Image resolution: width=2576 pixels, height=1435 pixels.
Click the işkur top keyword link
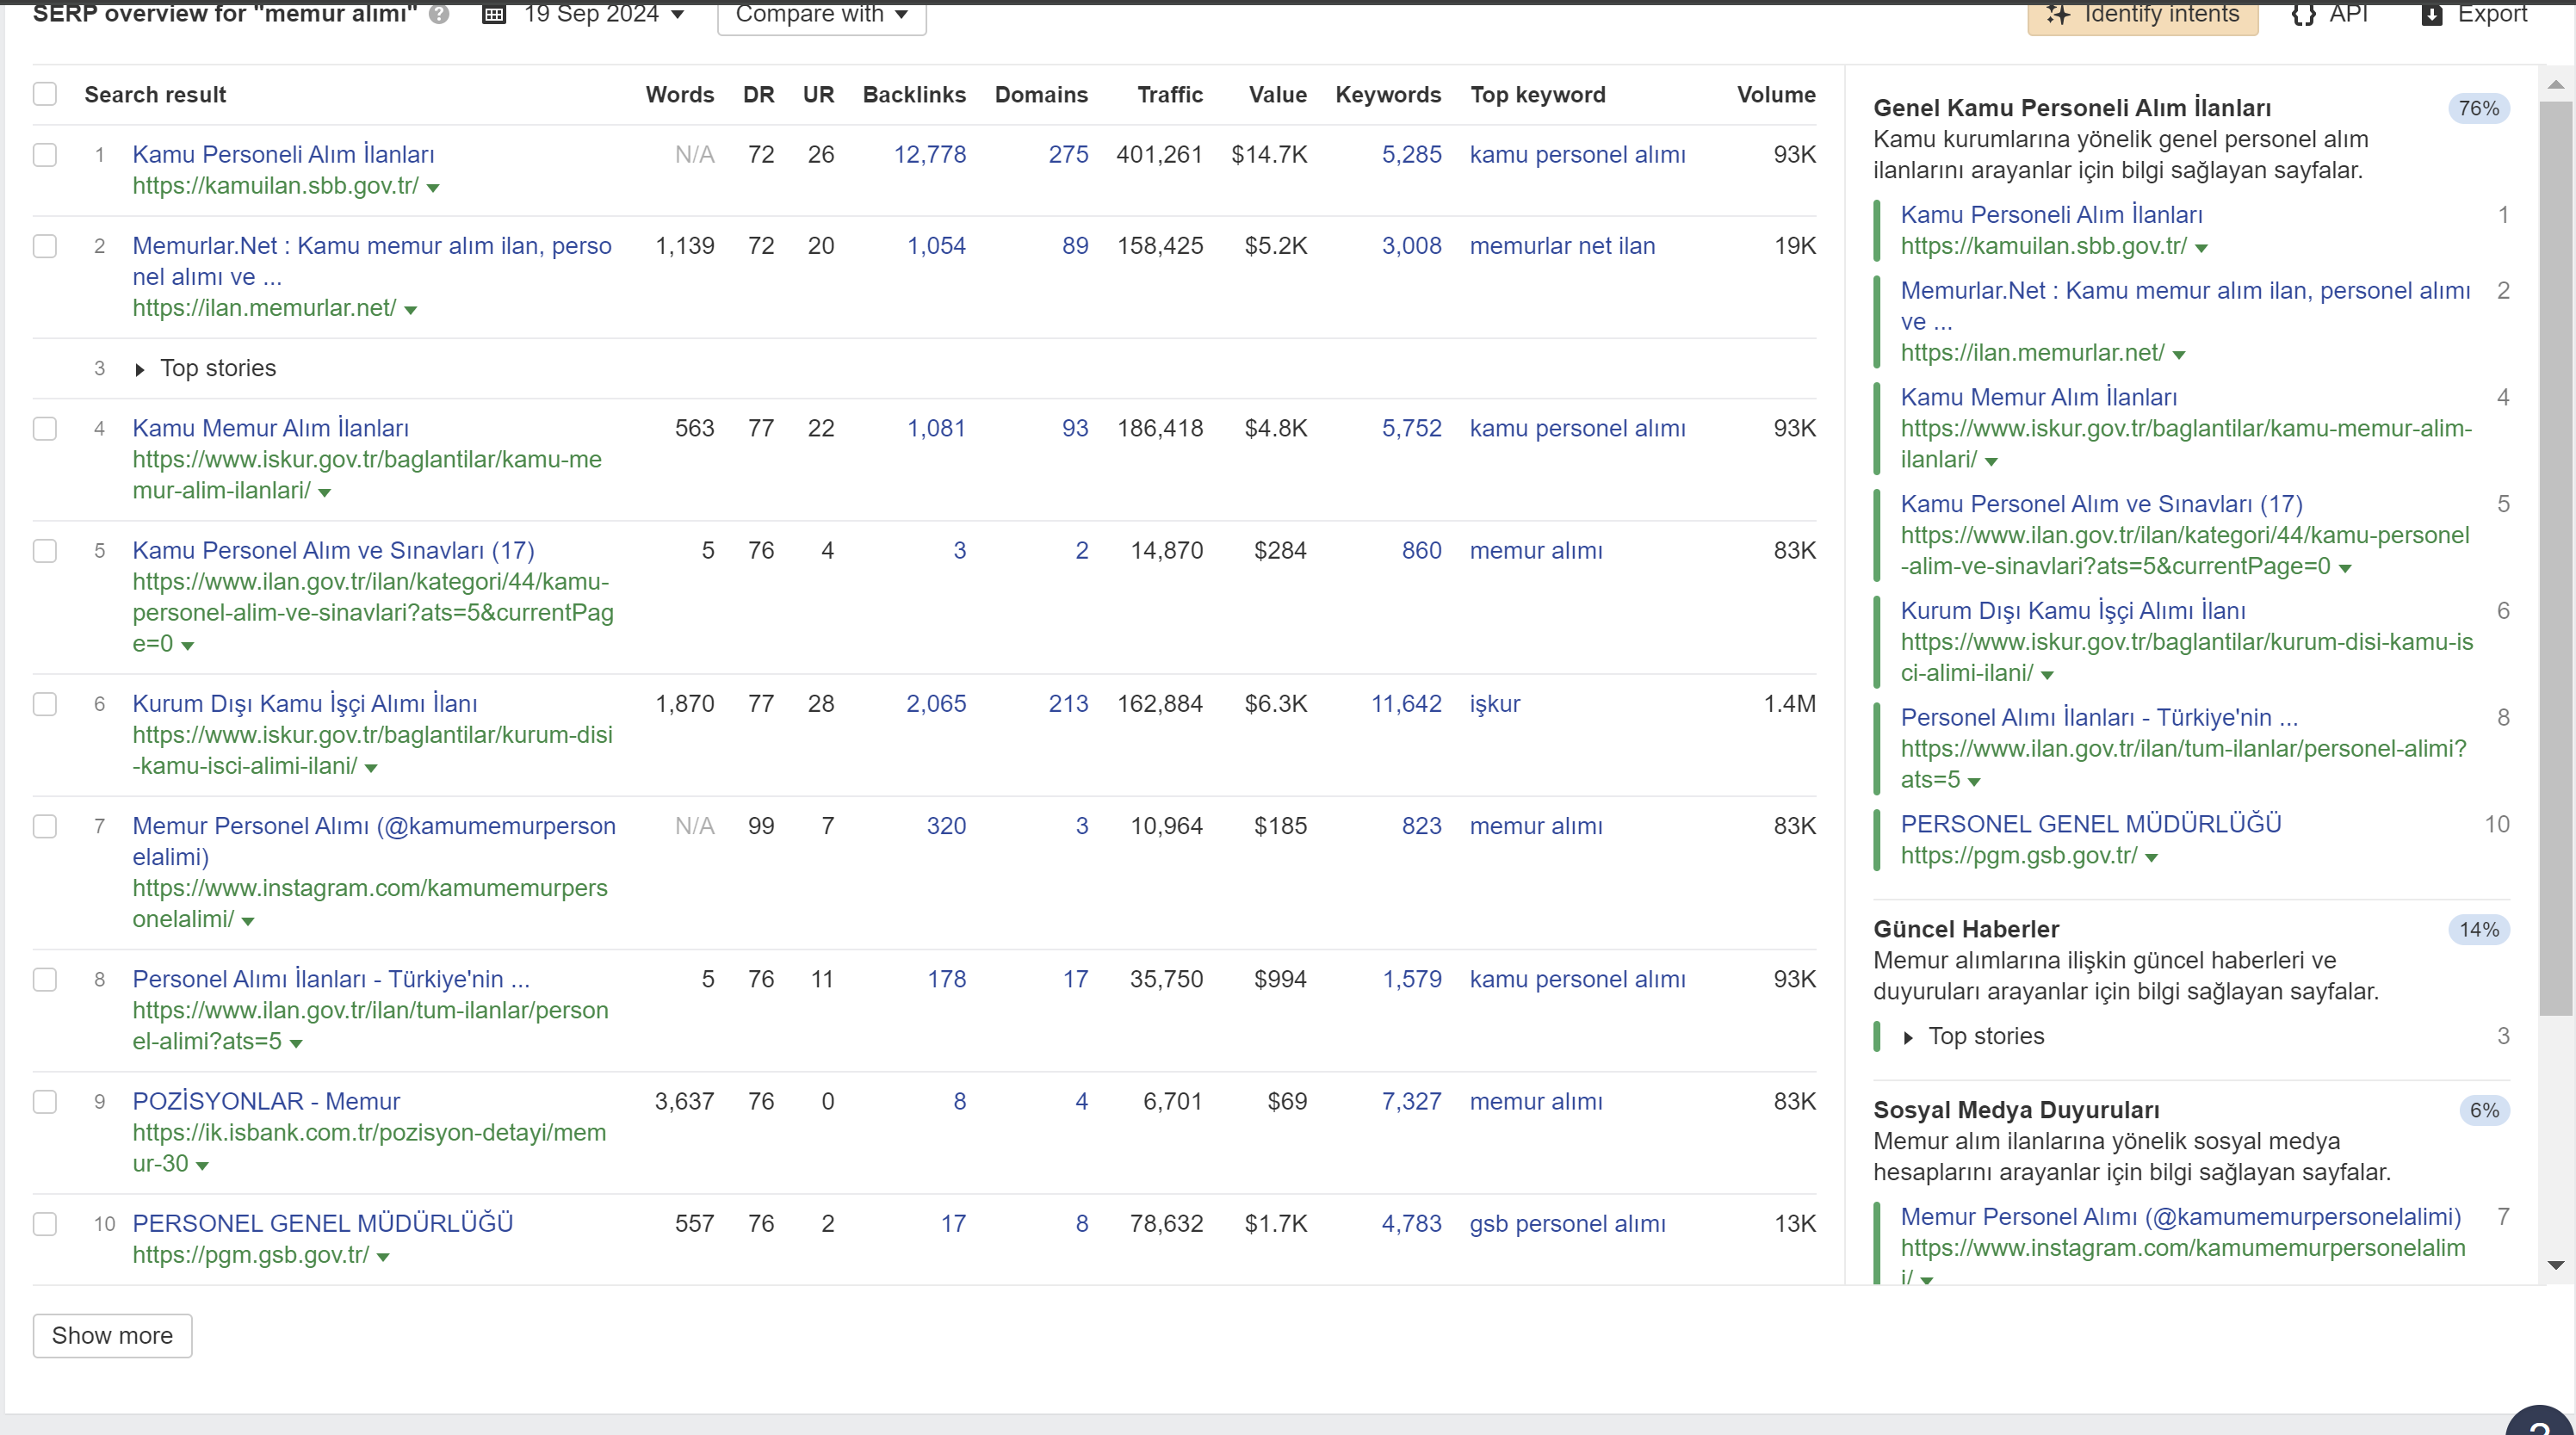(x=1494, y=704)
